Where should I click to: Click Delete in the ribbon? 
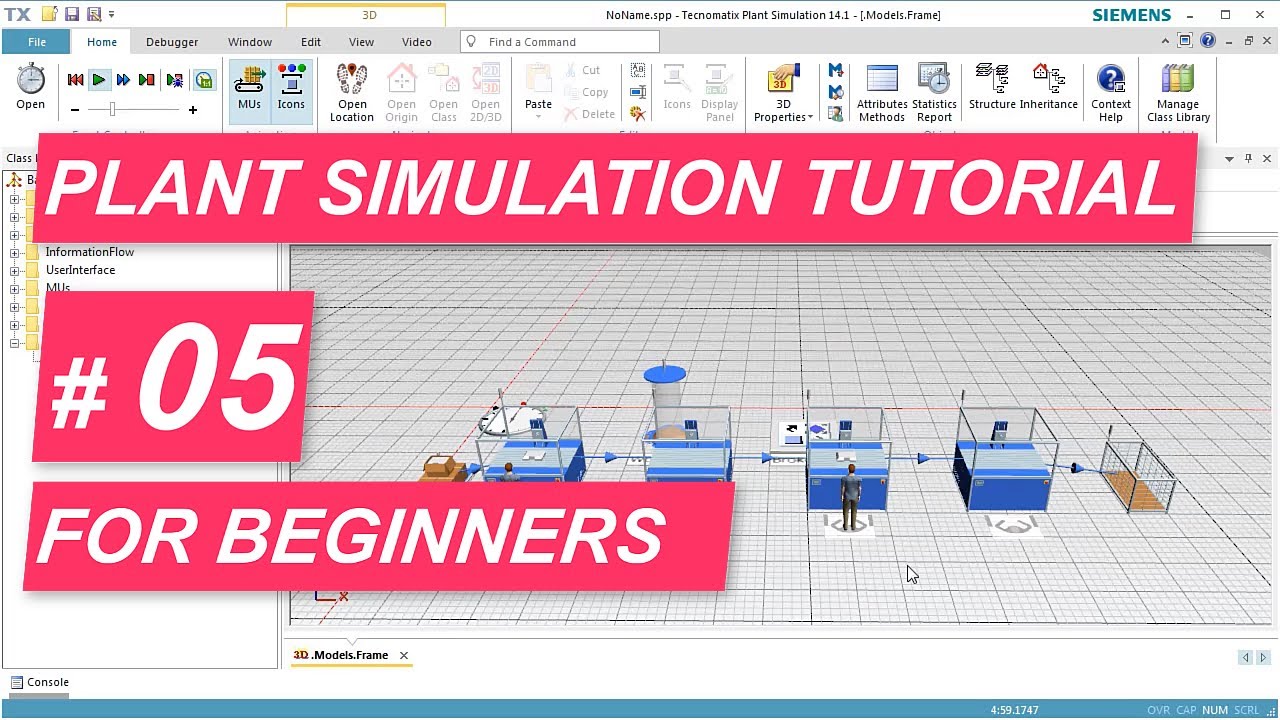pos(589,114)
